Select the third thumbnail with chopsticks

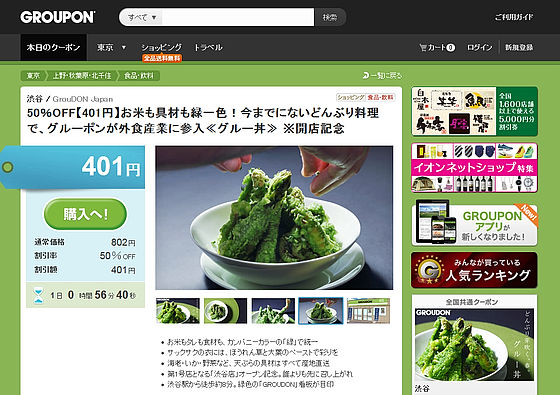coord(273,311)
